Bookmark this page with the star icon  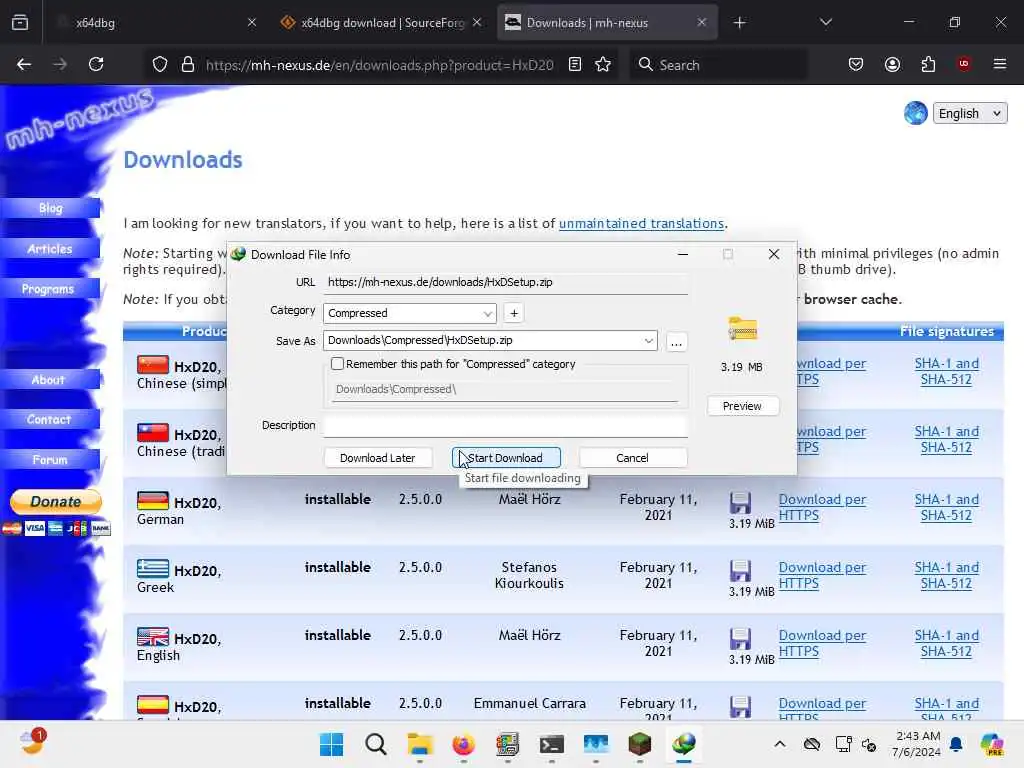pyautogui.click(x=603, y=64)
